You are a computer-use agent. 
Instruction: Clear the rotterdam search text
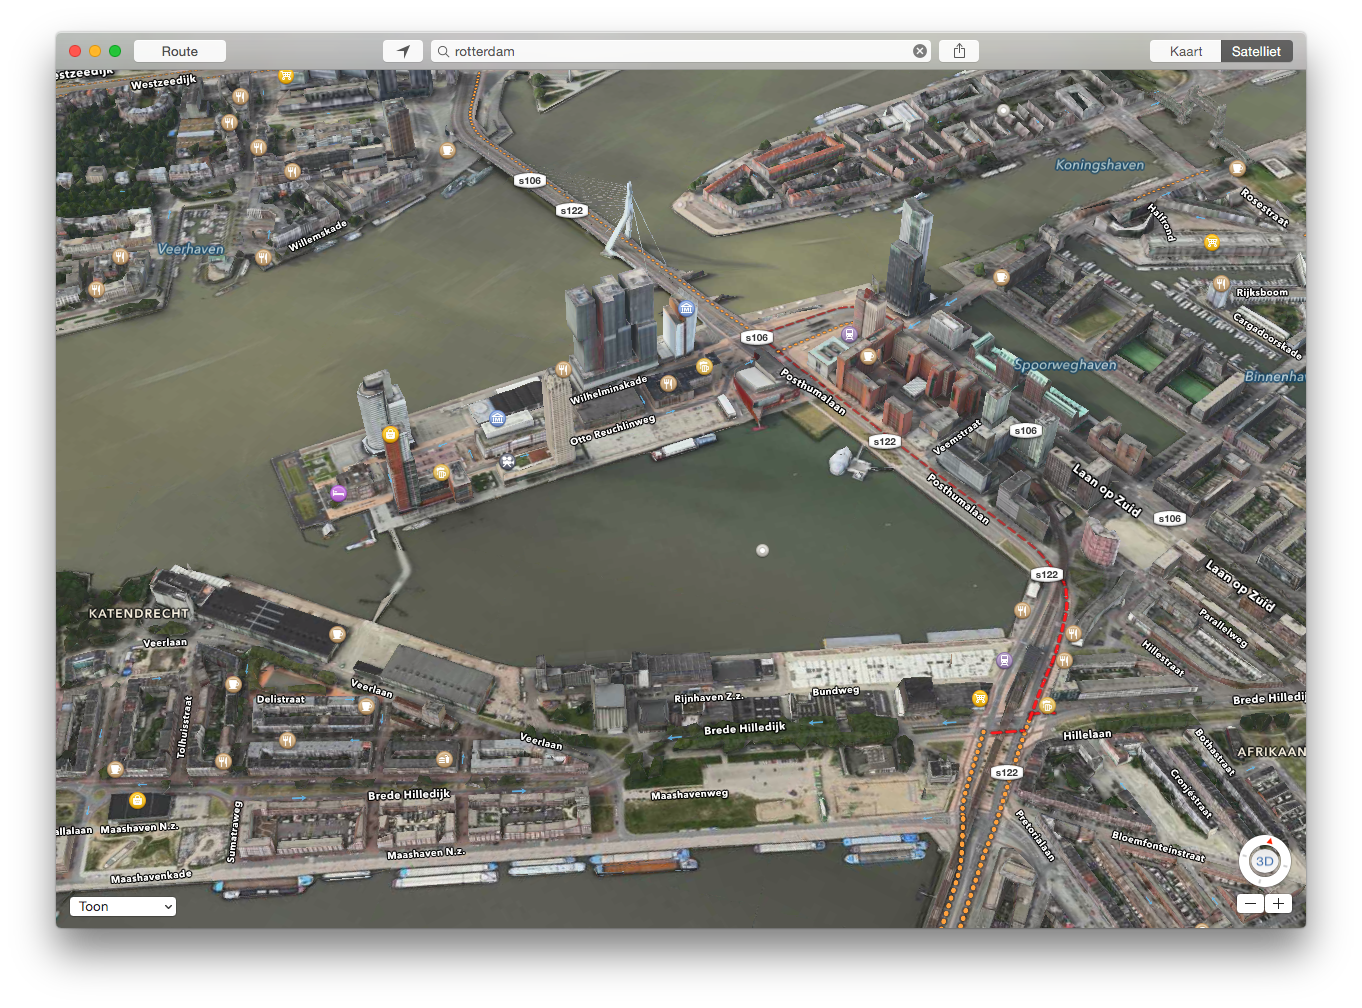920,51
